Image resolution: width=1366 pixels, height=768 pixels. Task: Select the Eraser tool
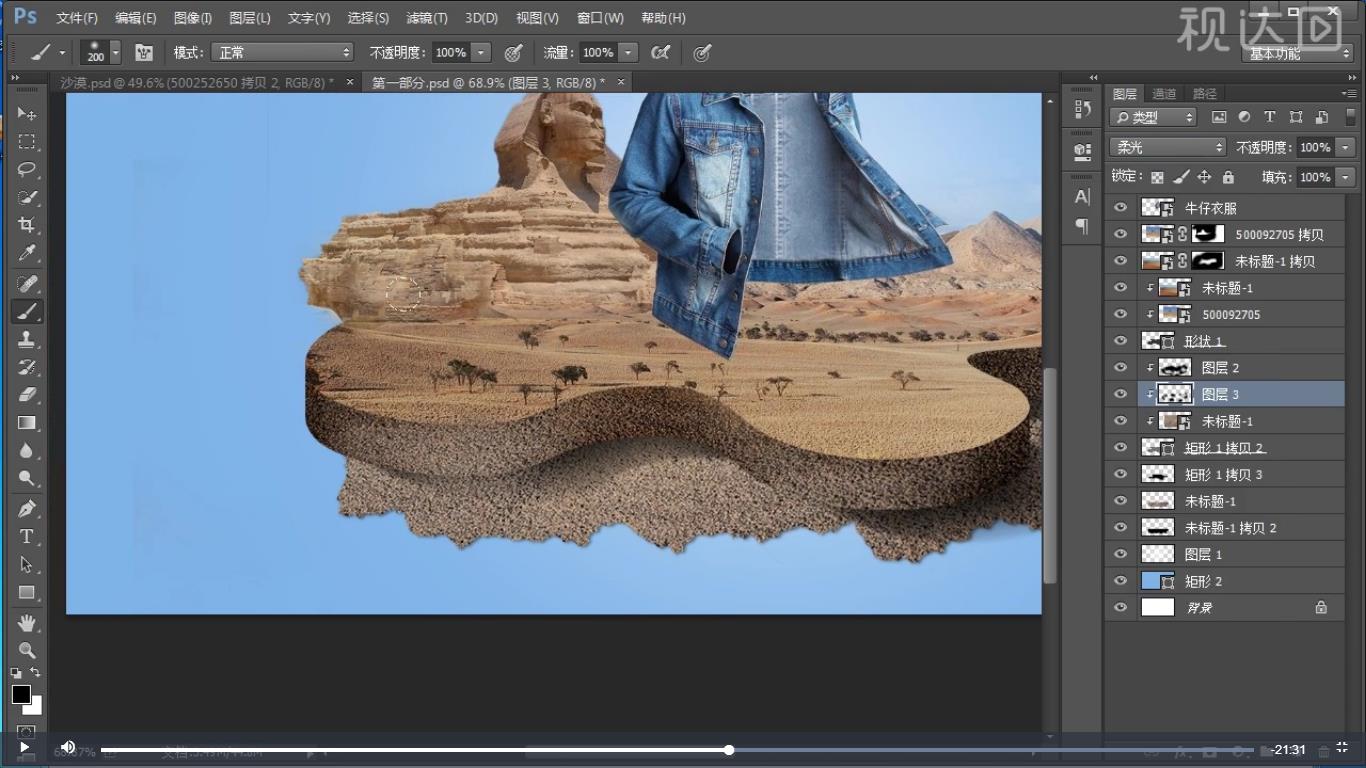[27, 395]
